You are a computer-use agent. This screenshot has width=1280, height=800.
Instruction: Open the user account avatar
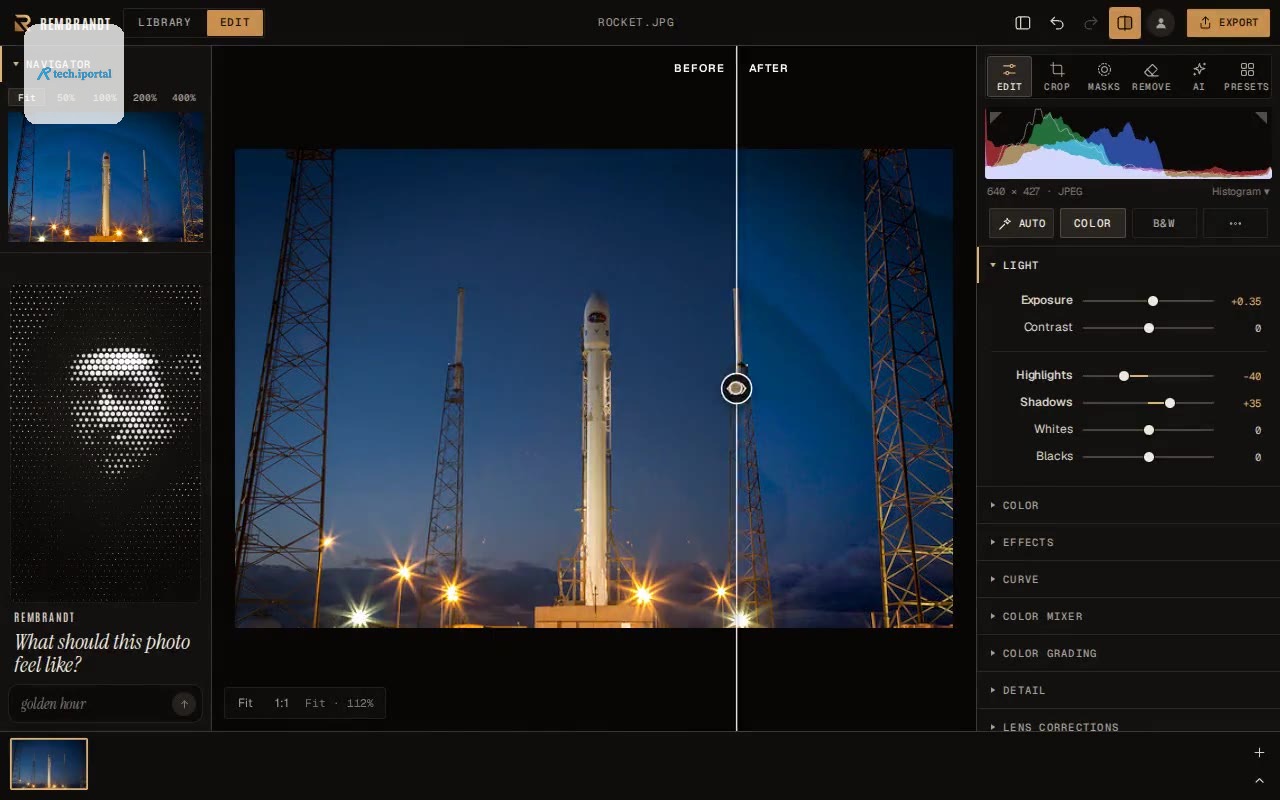[x=1161, y=23]
